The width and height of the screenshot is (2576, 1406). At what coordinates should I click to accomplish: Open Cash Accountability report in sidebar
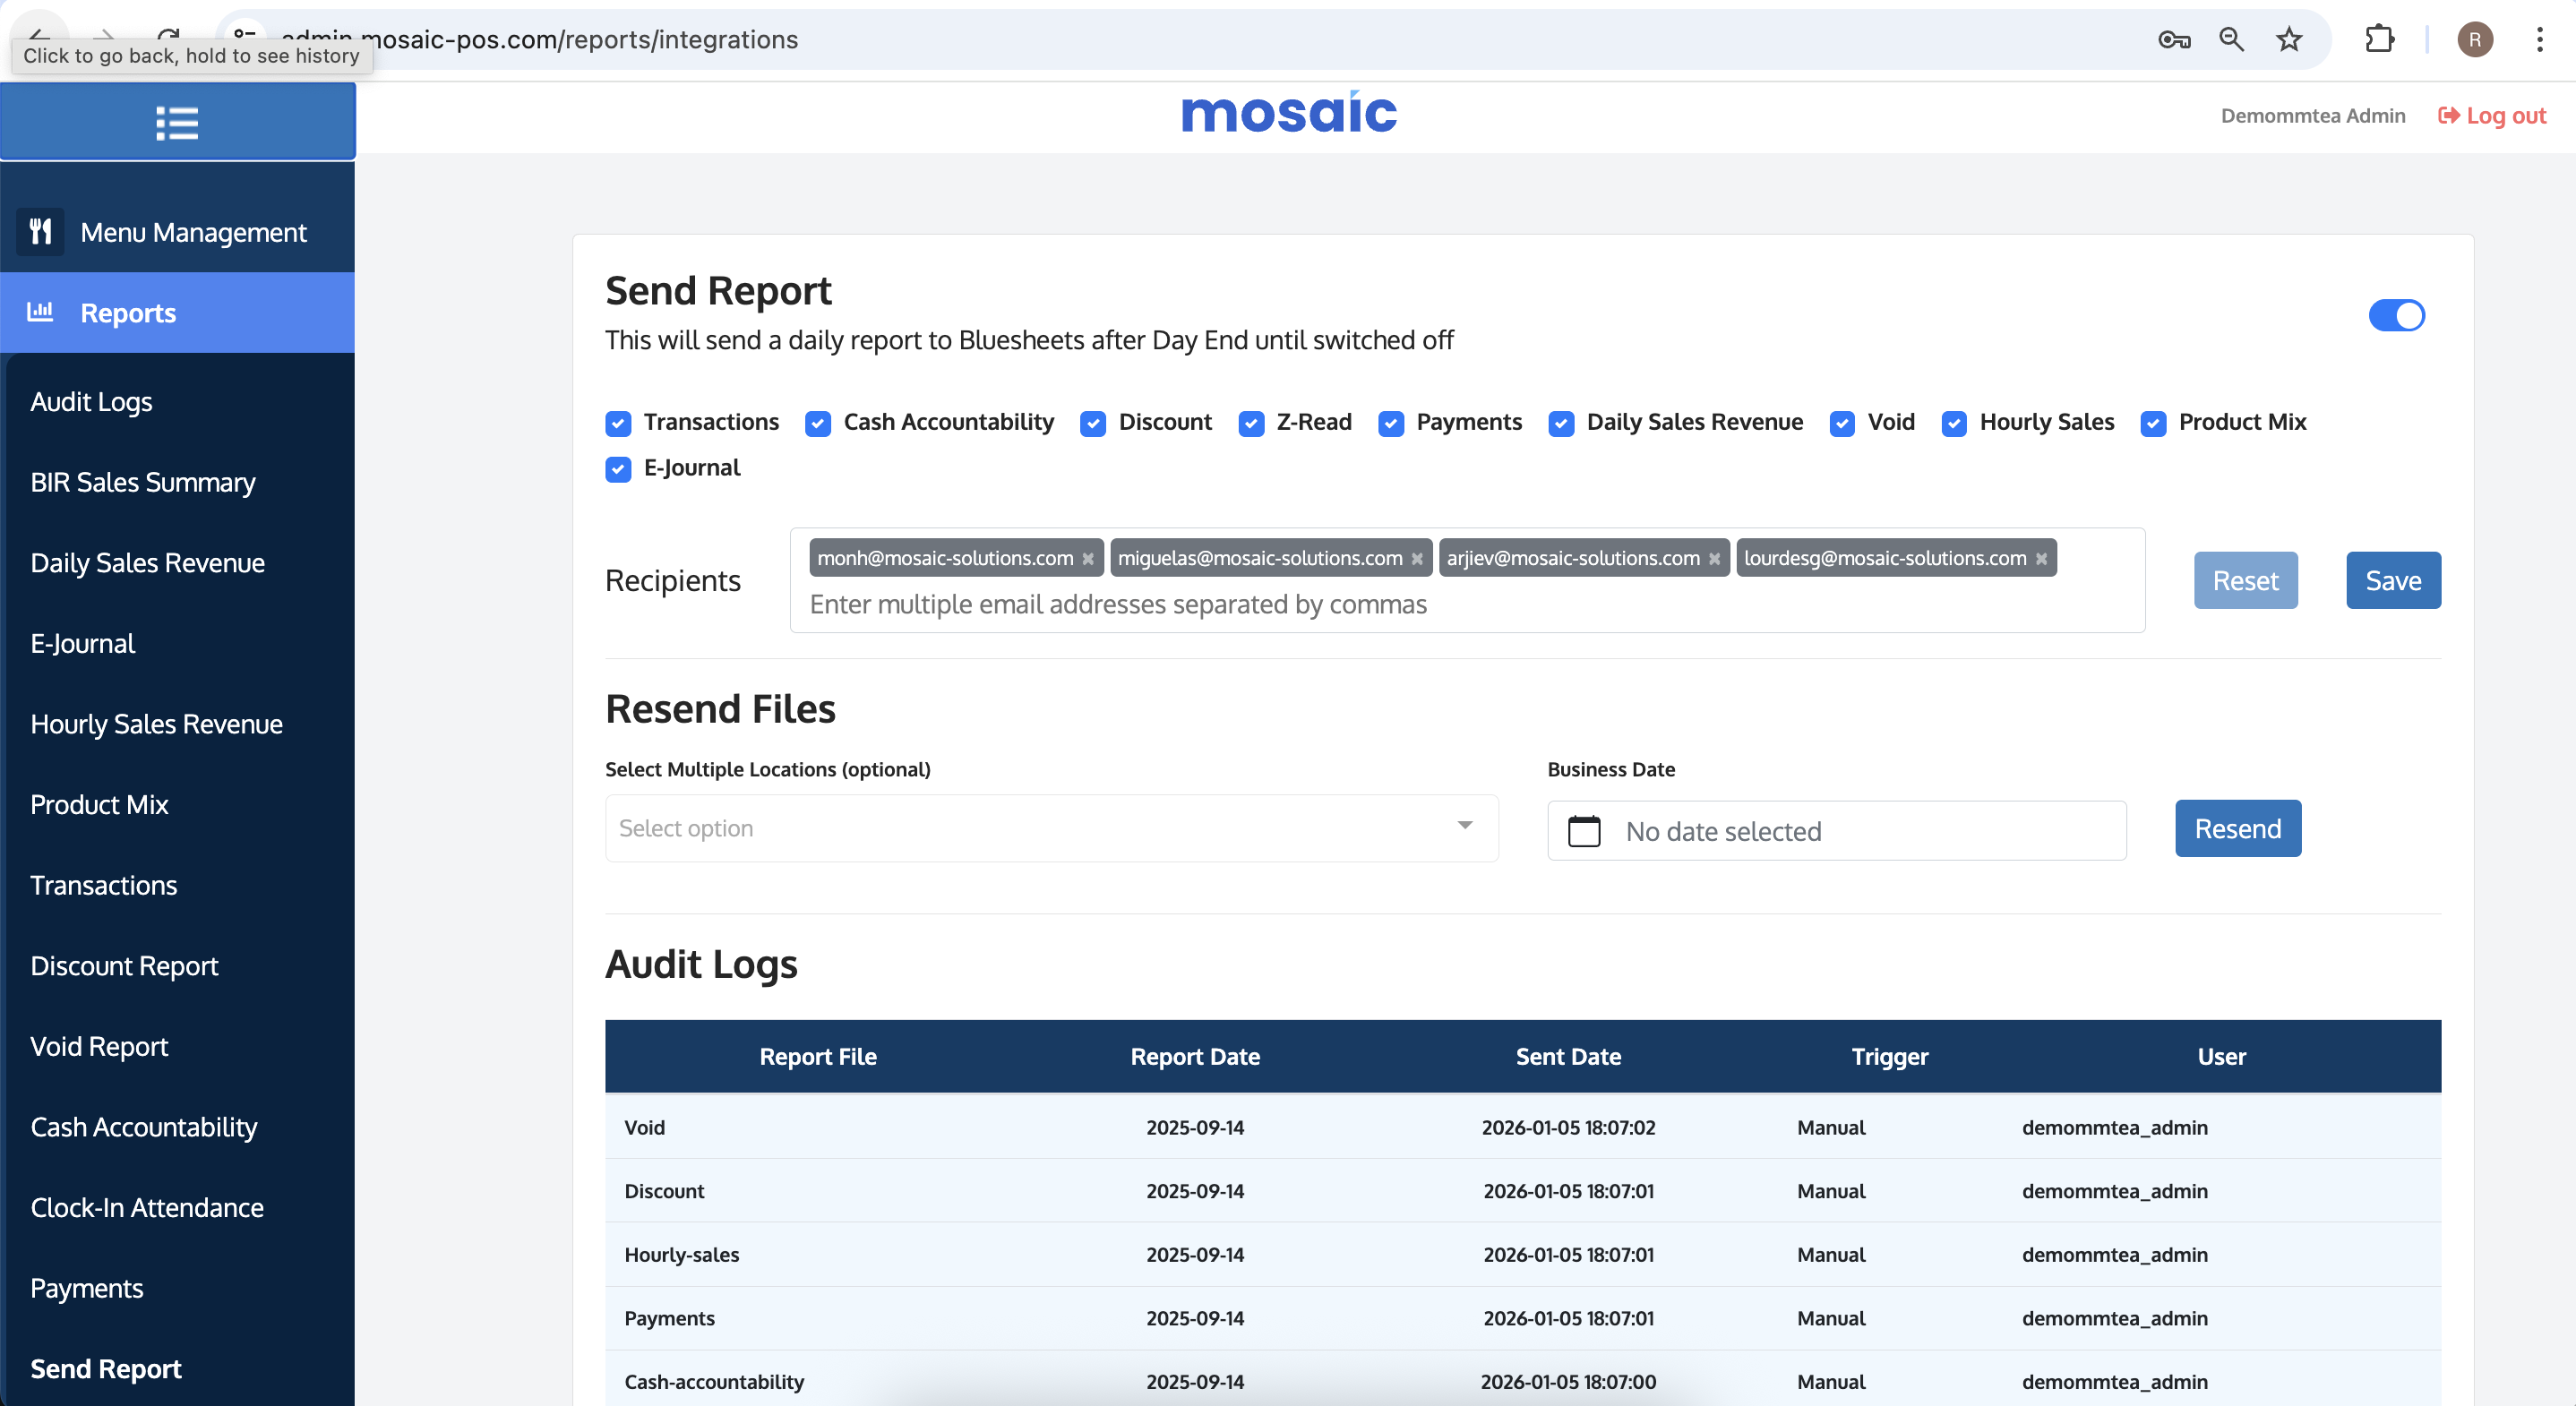(x=144, y=1127)
